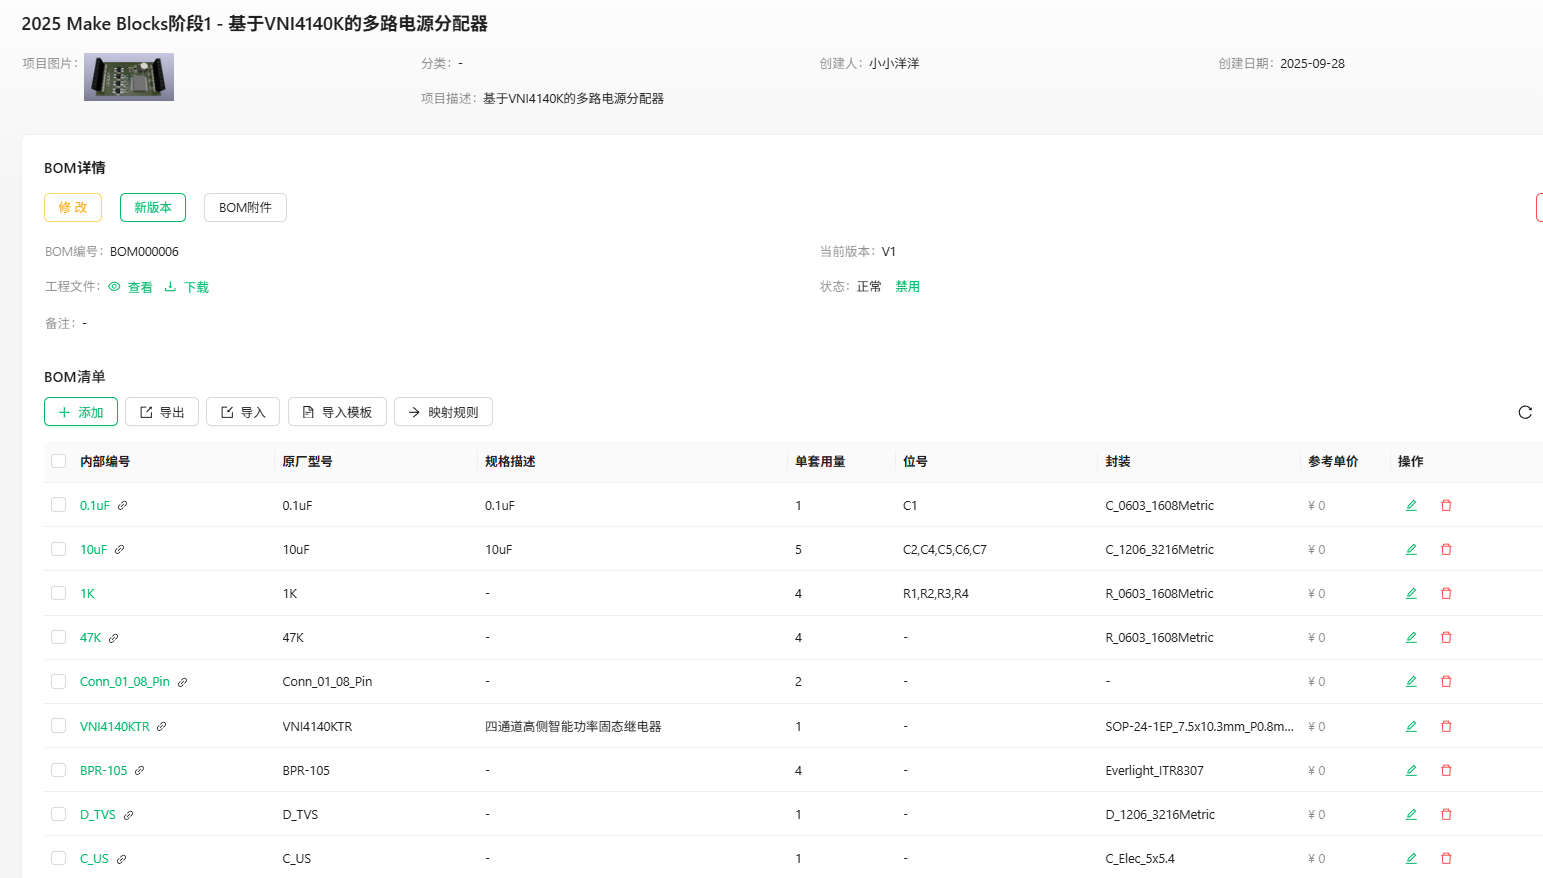Click the link icon next to VNI4140KTR
The height and width of the screenshot is (878, 1543).
click(162, 727)
